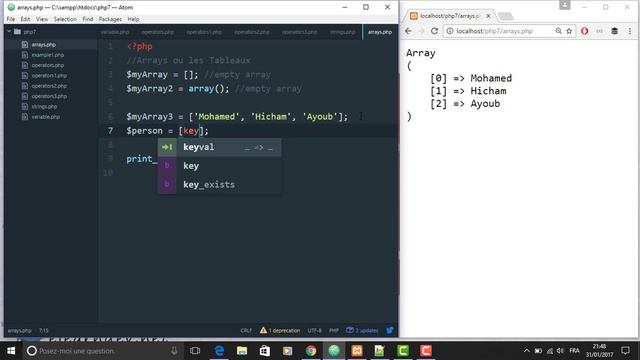Image resolution: width=640 pixels, height=360 pixels.
Task: Go back in the Chrome browser
Action: click(x=408, y=31)
